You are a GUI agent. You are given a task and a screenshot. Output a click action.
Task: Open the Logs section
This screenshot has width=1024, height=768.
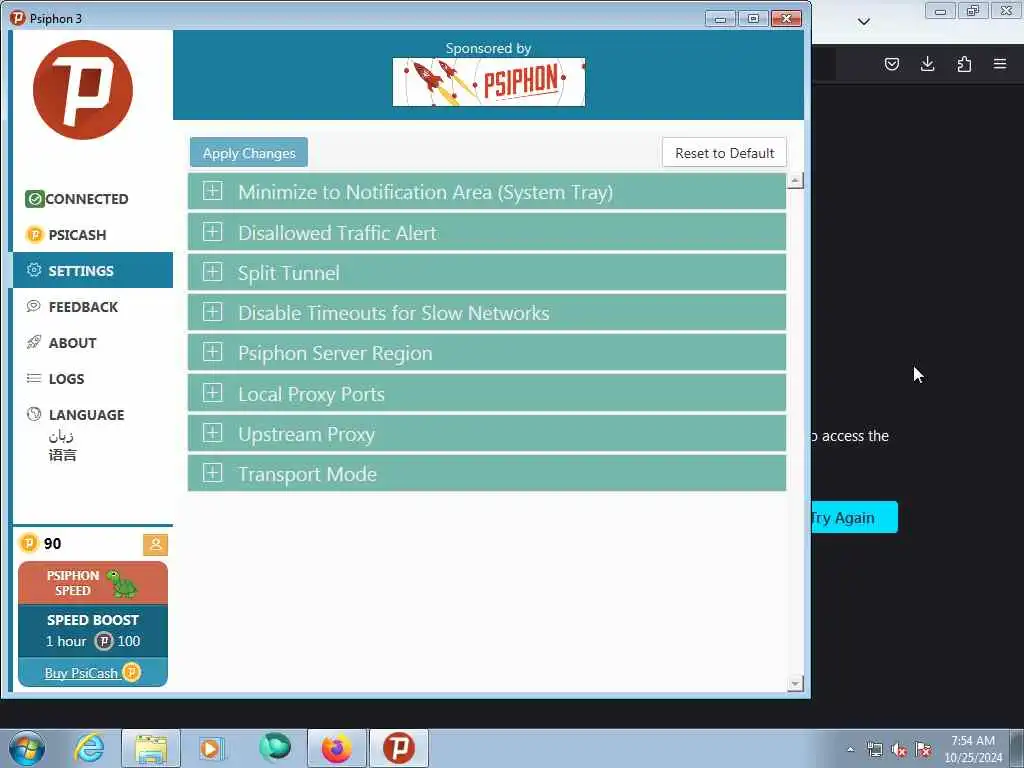[x=93, y=379]
